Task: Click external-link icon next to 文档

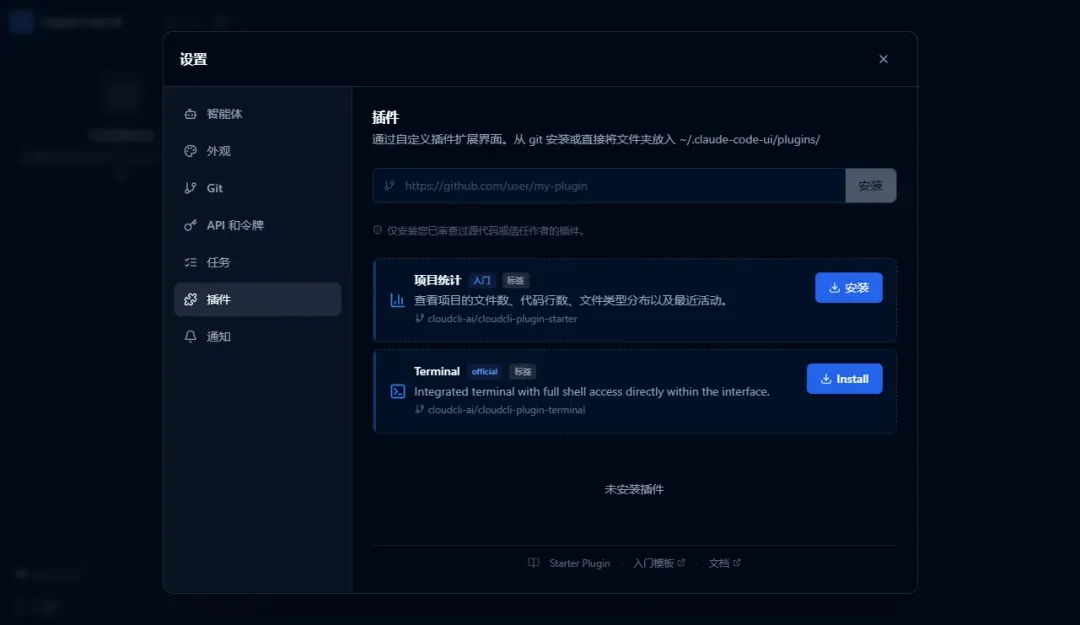Action: pyautogui.click(x=736, y=562)
